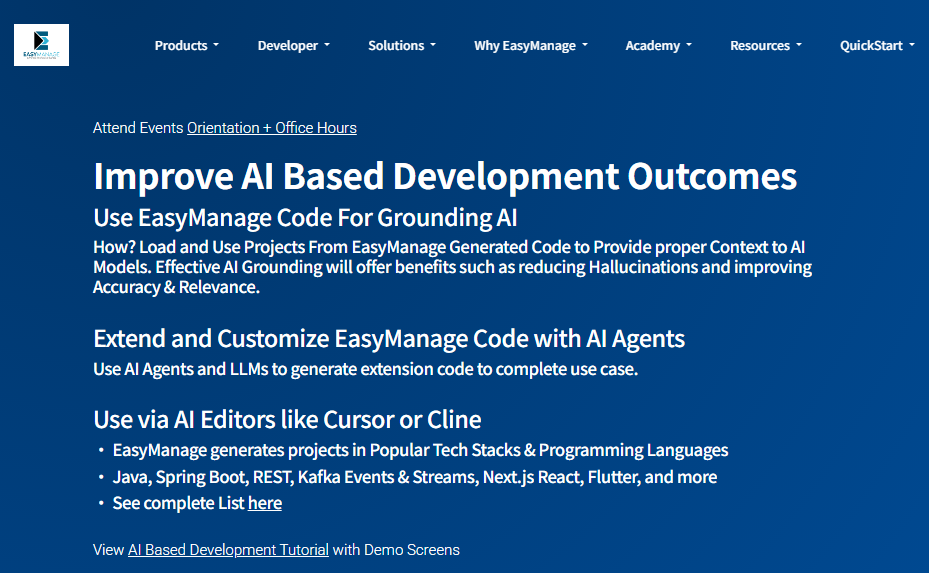Open AI Based Development Tutorial link
This screenshot has height=573, width=929.
click(228, 550)
